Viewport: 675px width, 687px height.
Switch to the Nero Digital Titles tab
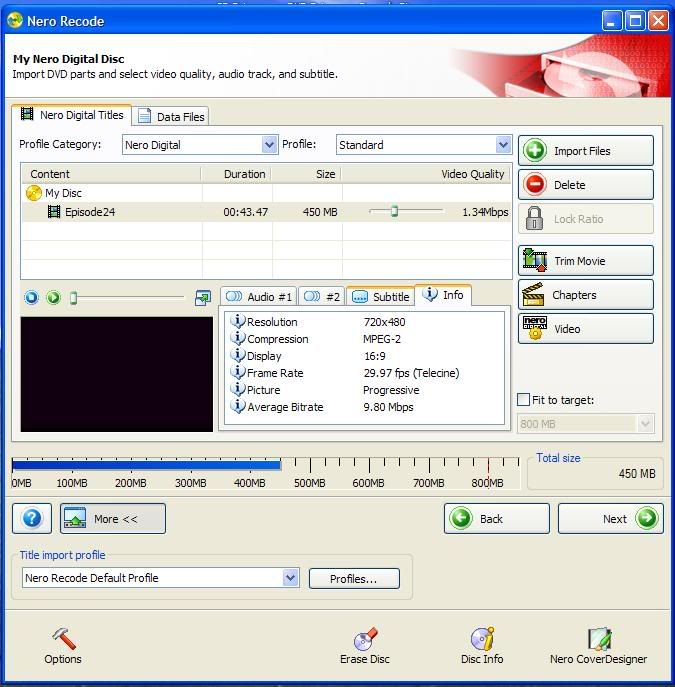tap(72, 115)
